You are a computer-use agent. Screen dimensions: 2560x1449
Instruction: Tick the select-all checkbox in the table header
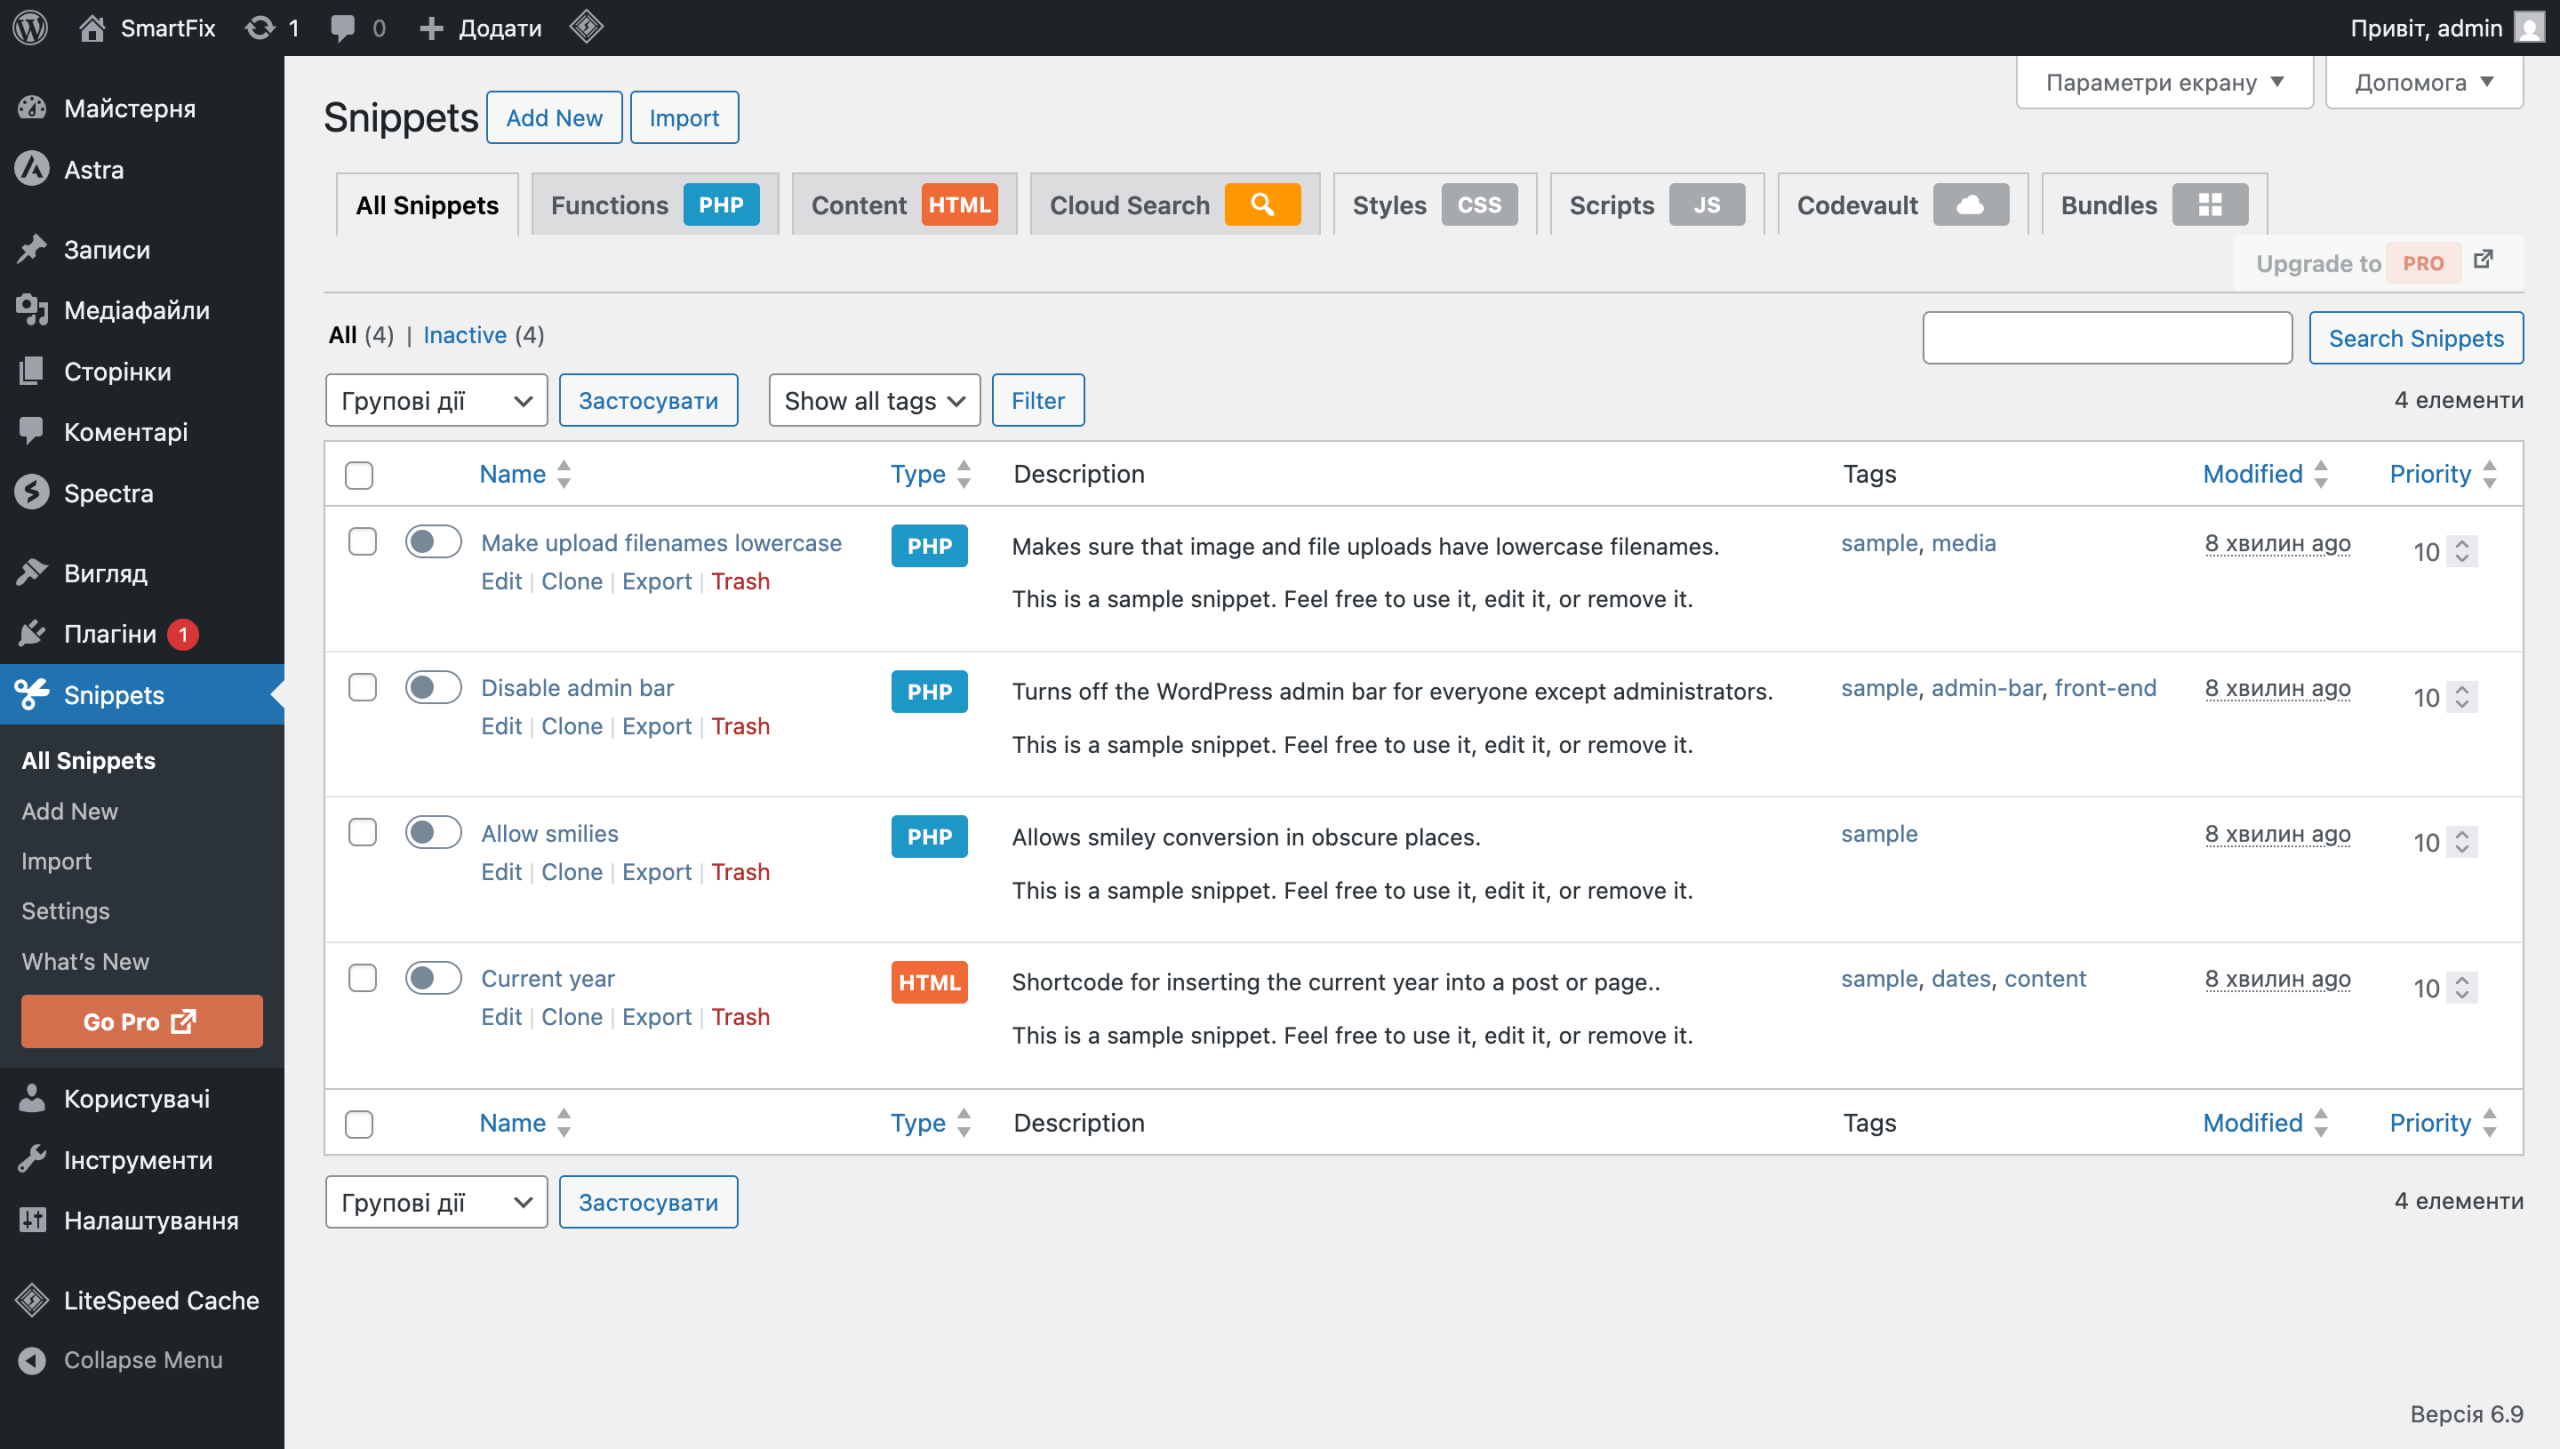click(x=359, y=475)
